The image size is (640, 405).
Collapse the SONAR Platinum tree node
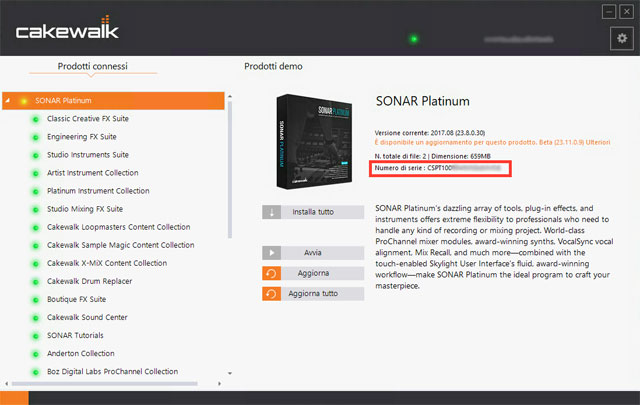(8, 100)
